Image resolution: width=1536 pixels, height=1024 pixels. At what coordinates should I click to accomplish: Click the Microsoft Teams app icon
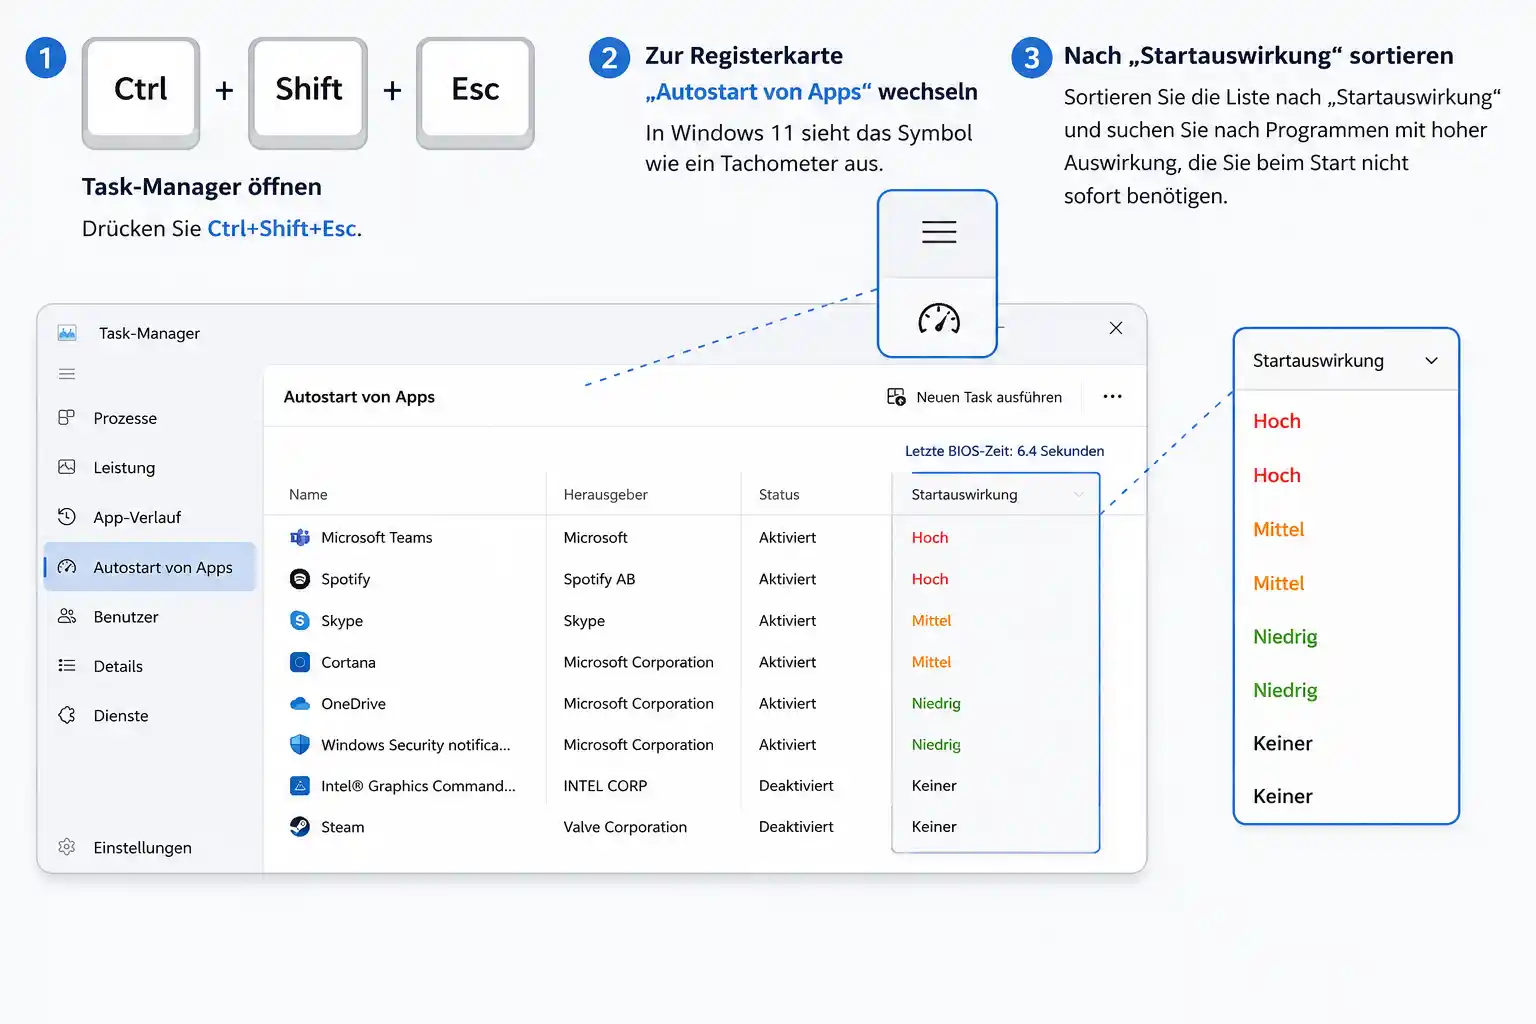300,537
